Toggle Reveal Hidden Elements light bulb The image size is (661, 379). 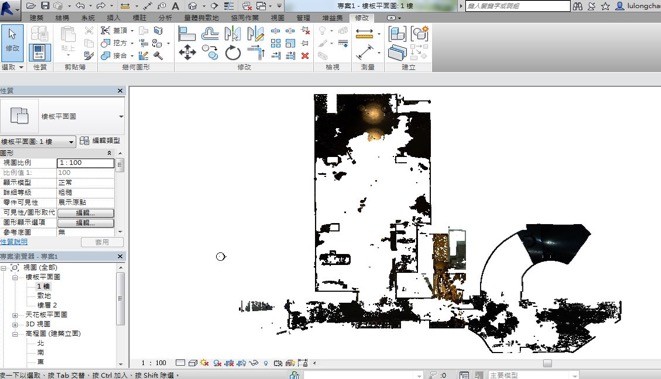(266, 363)
